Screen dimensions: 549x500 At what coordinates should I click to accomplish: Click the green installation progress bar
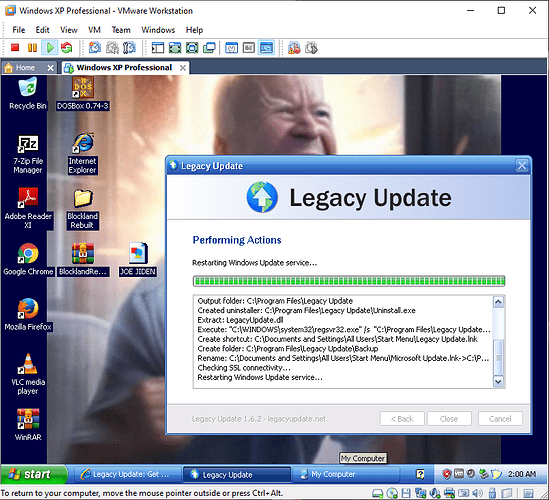coord(349,281)
